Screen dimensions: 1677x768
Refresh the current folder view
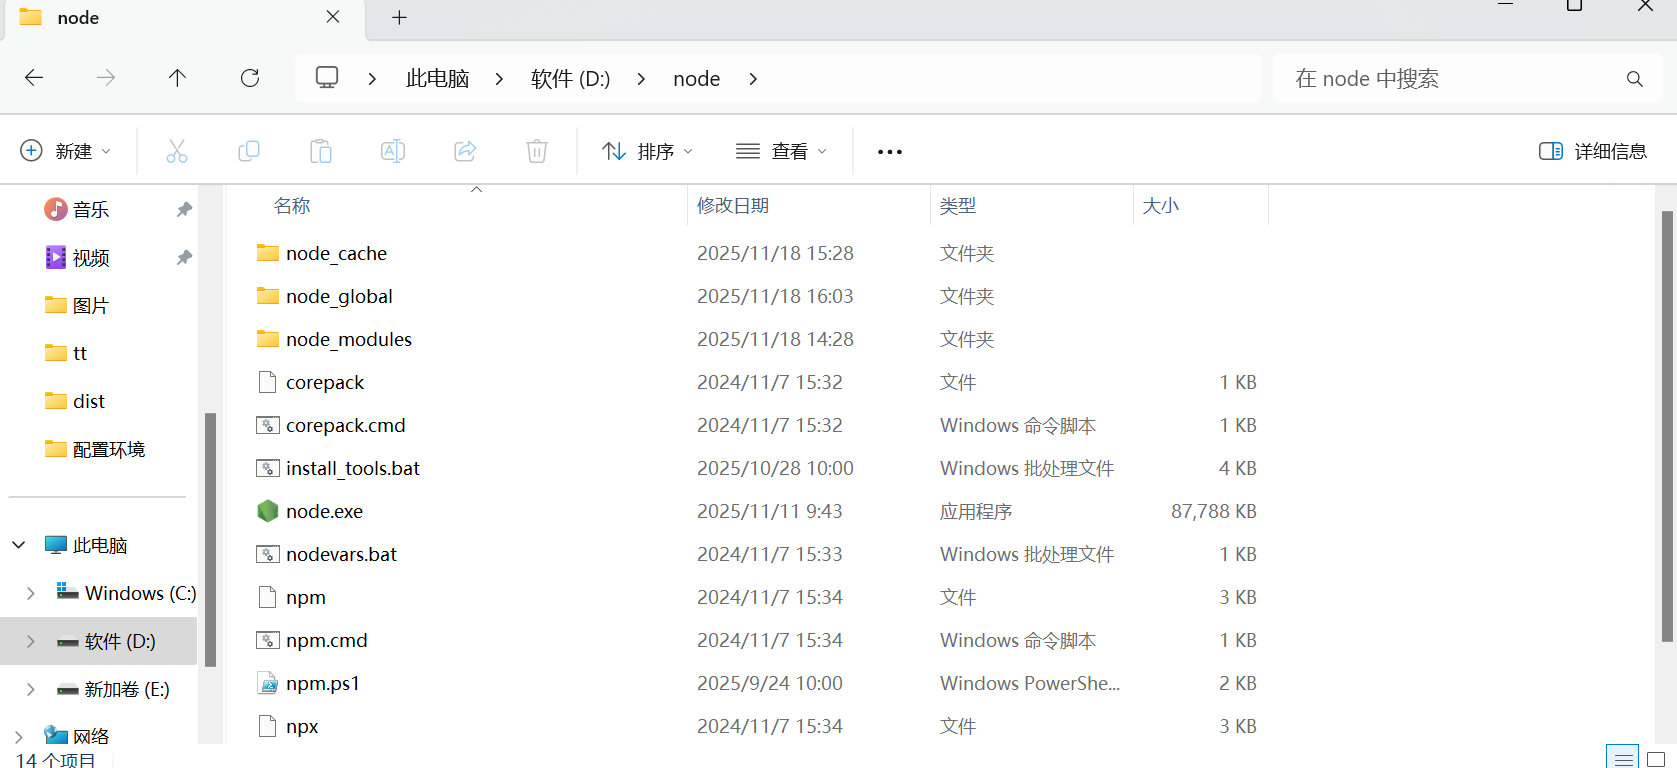coord(250,78)
